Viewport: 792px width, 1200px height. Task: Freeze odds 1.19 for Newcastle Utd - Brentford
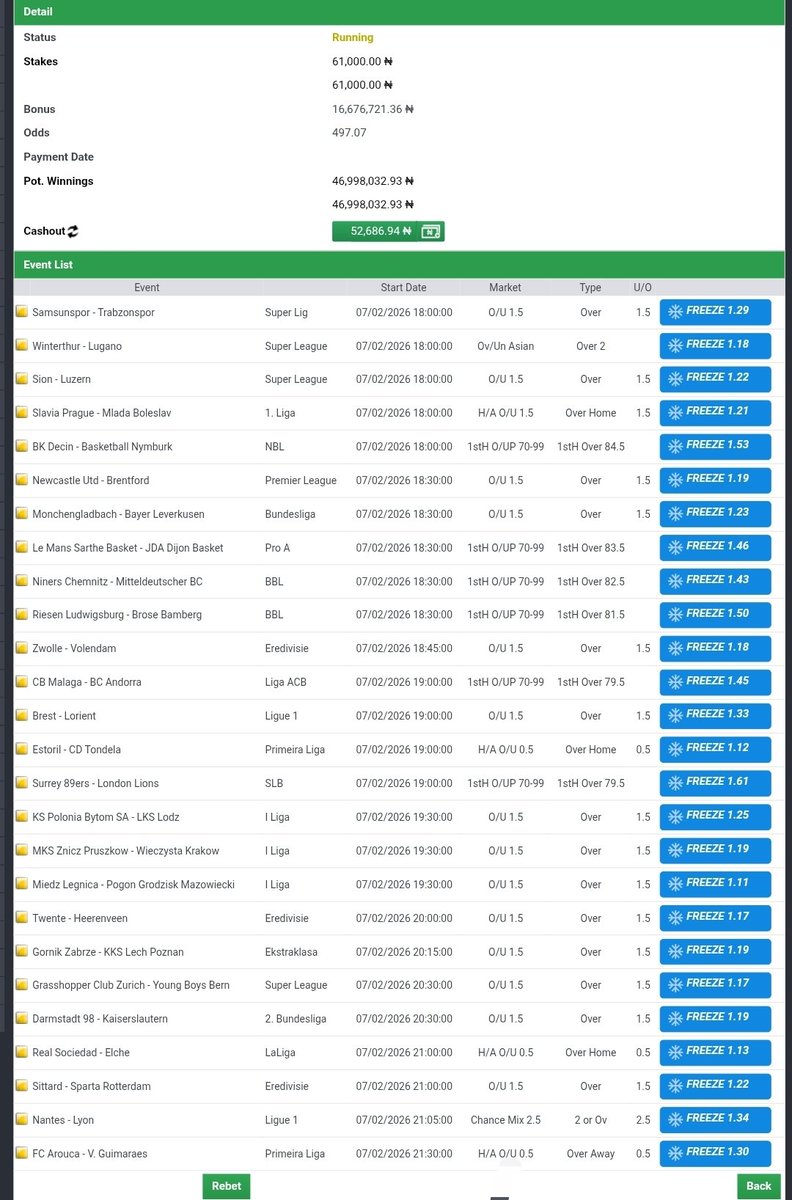point(715,480)
